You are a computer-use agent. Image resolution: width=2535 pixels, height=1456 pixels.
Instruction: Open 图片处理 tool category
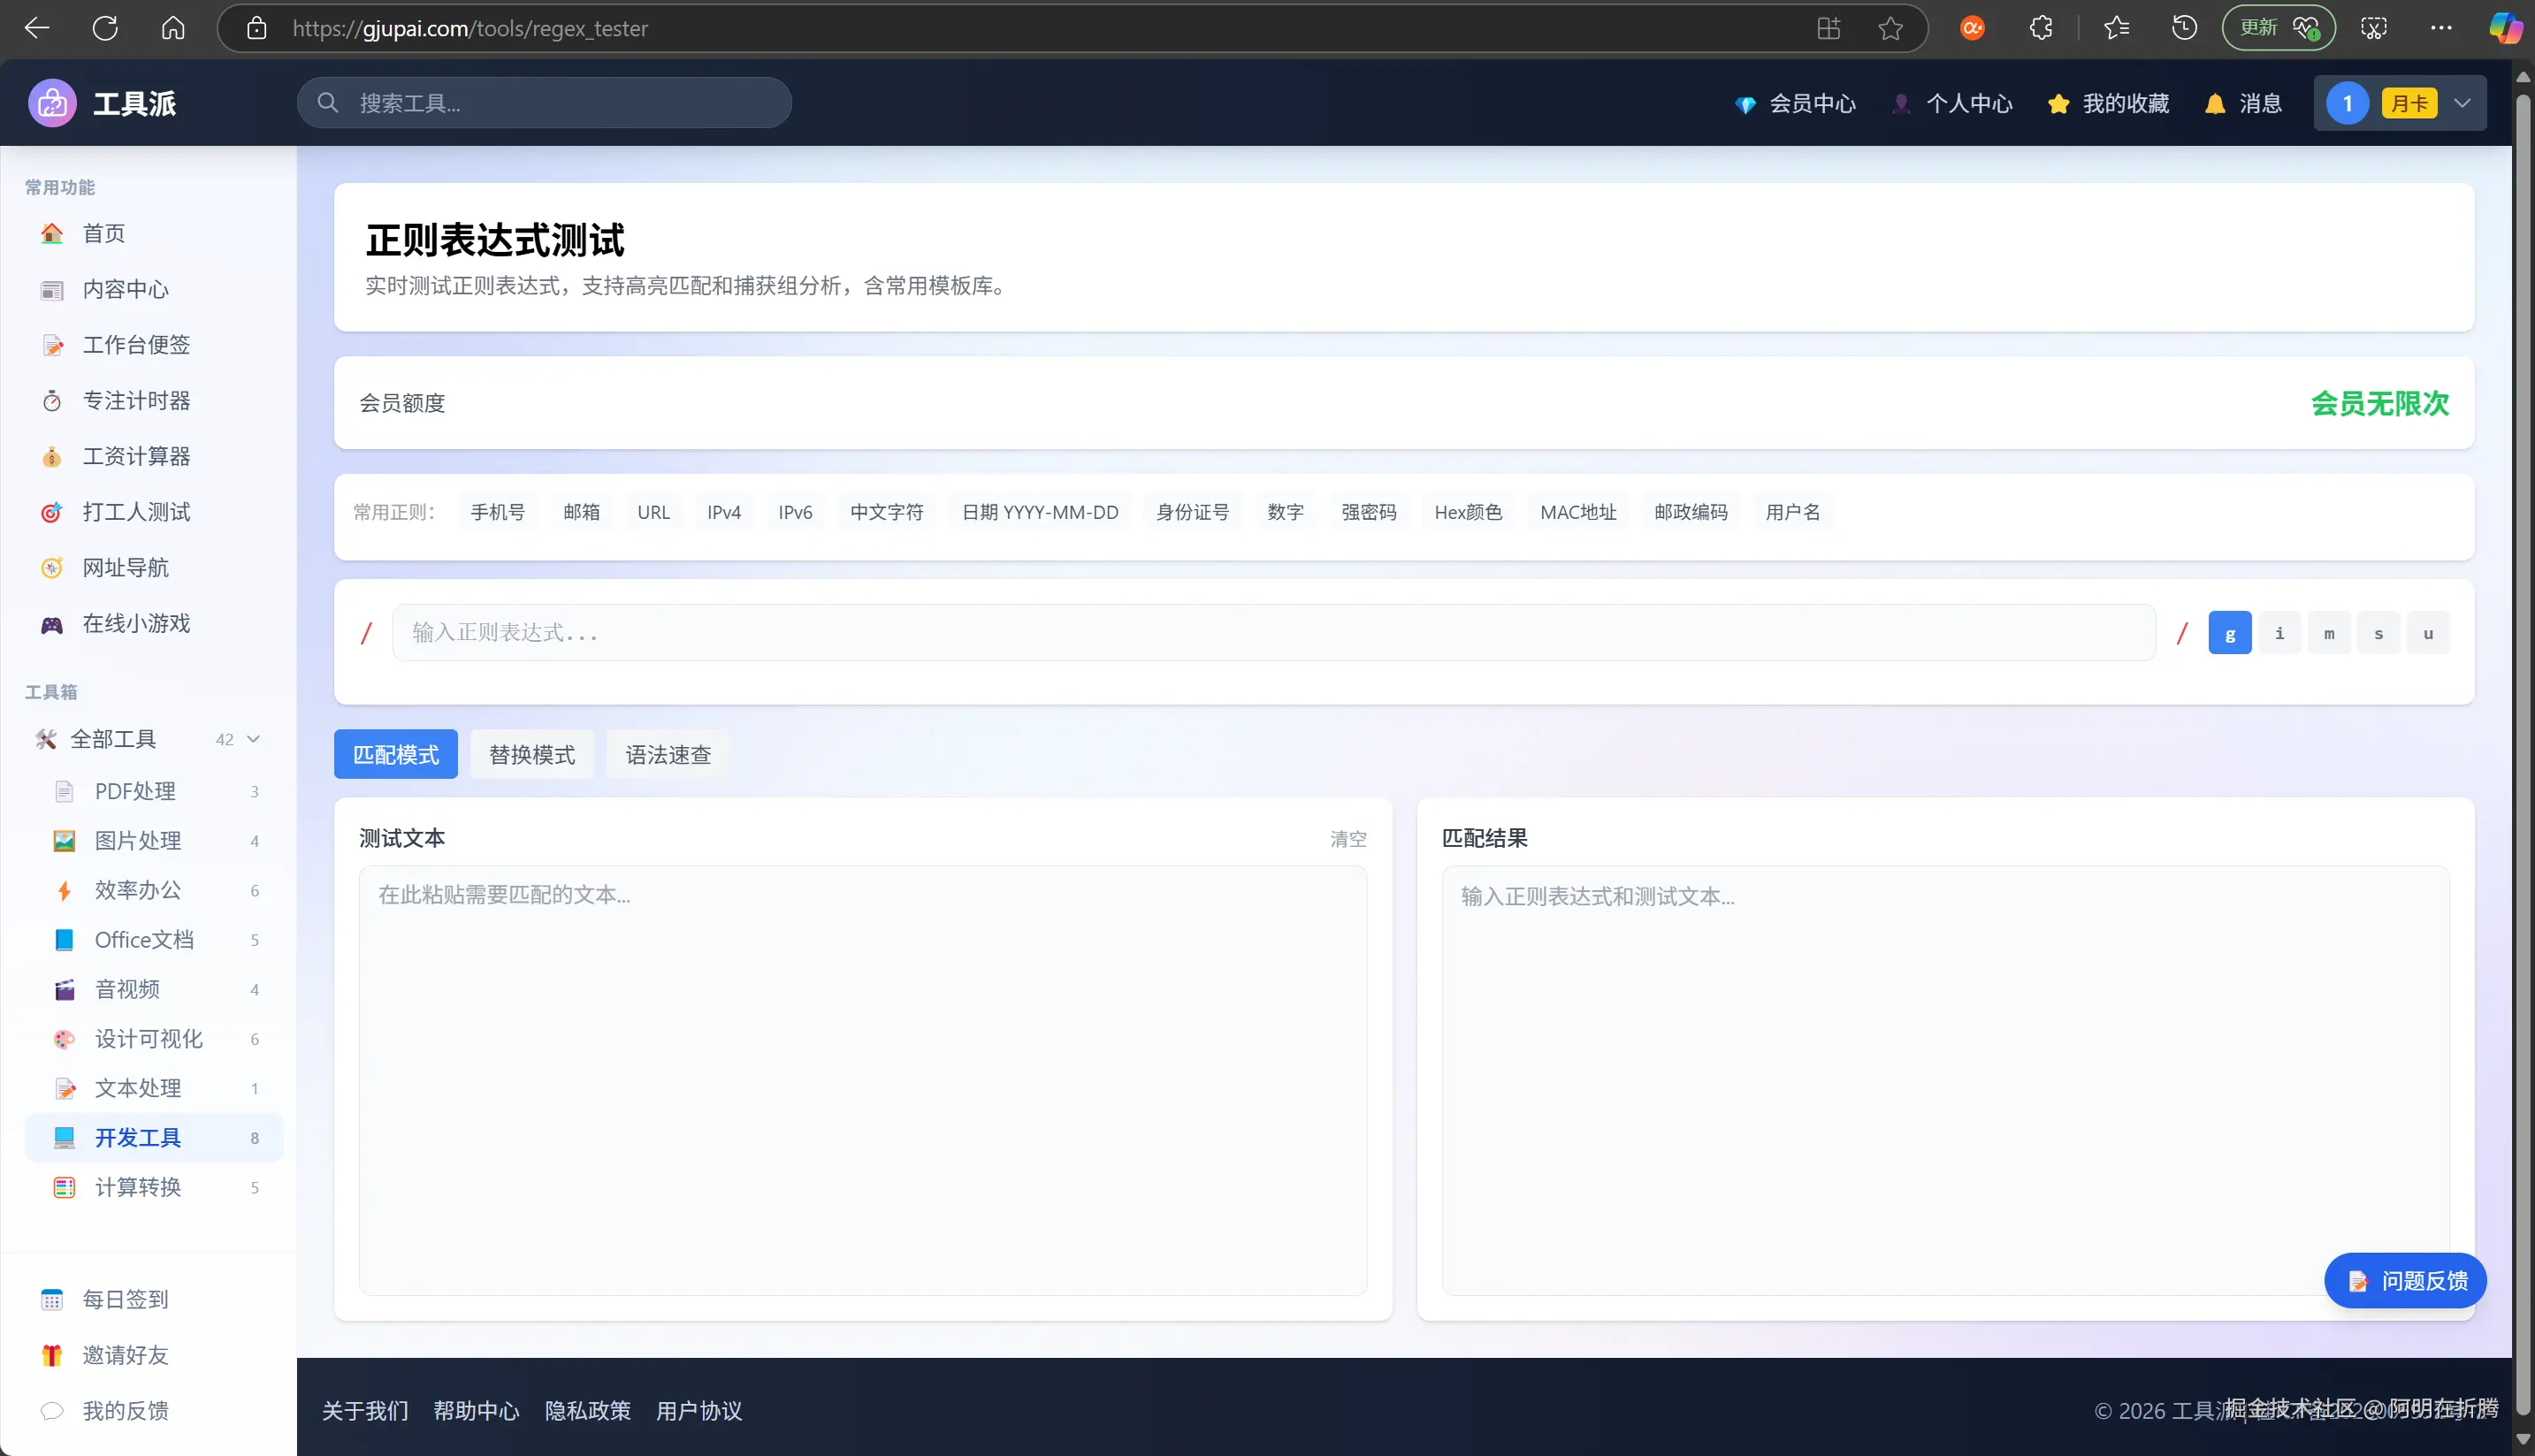[x=154, y=841]
